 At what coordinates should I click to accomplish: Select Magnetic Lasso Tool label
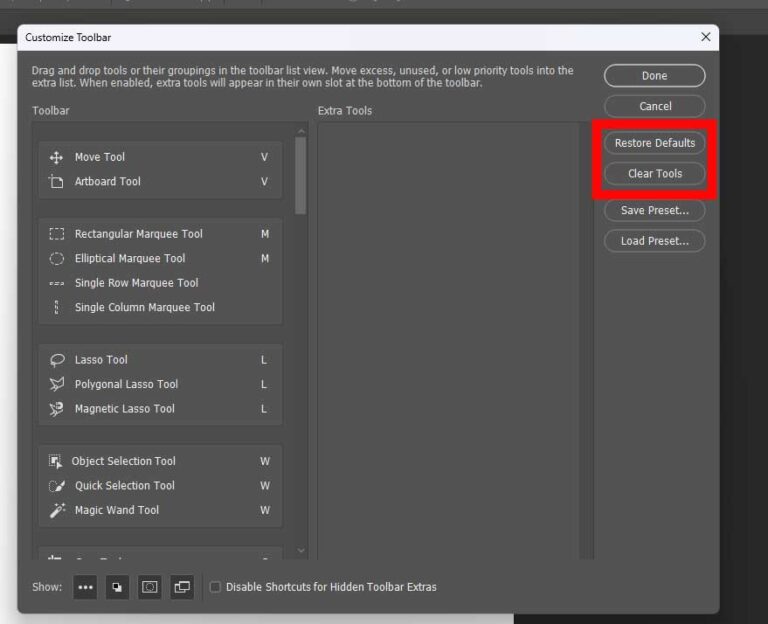pyautogui.click(x=124, y=409)
